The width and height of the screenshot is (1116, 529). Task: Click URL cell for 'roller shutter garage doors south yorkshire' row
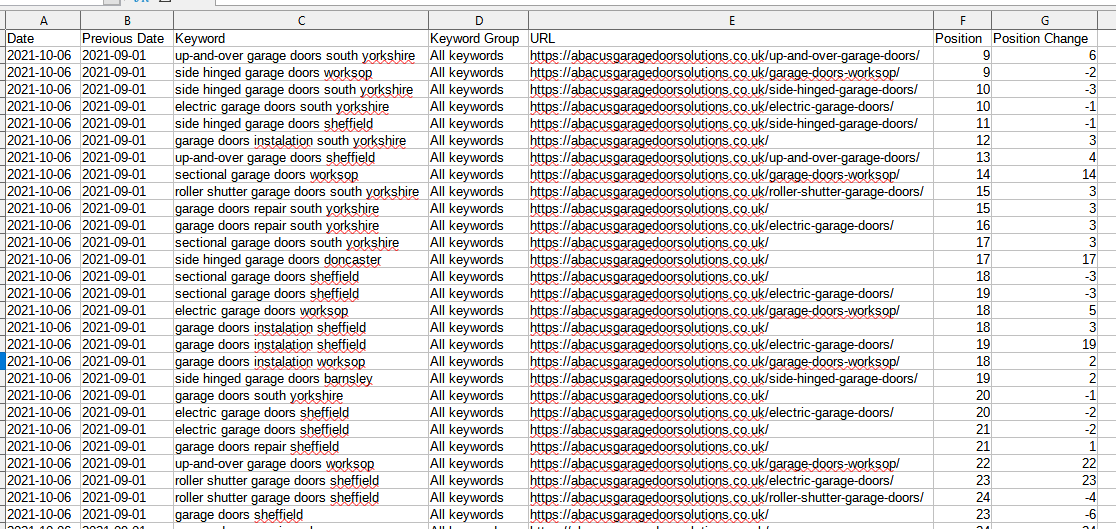tap(731, 192)
